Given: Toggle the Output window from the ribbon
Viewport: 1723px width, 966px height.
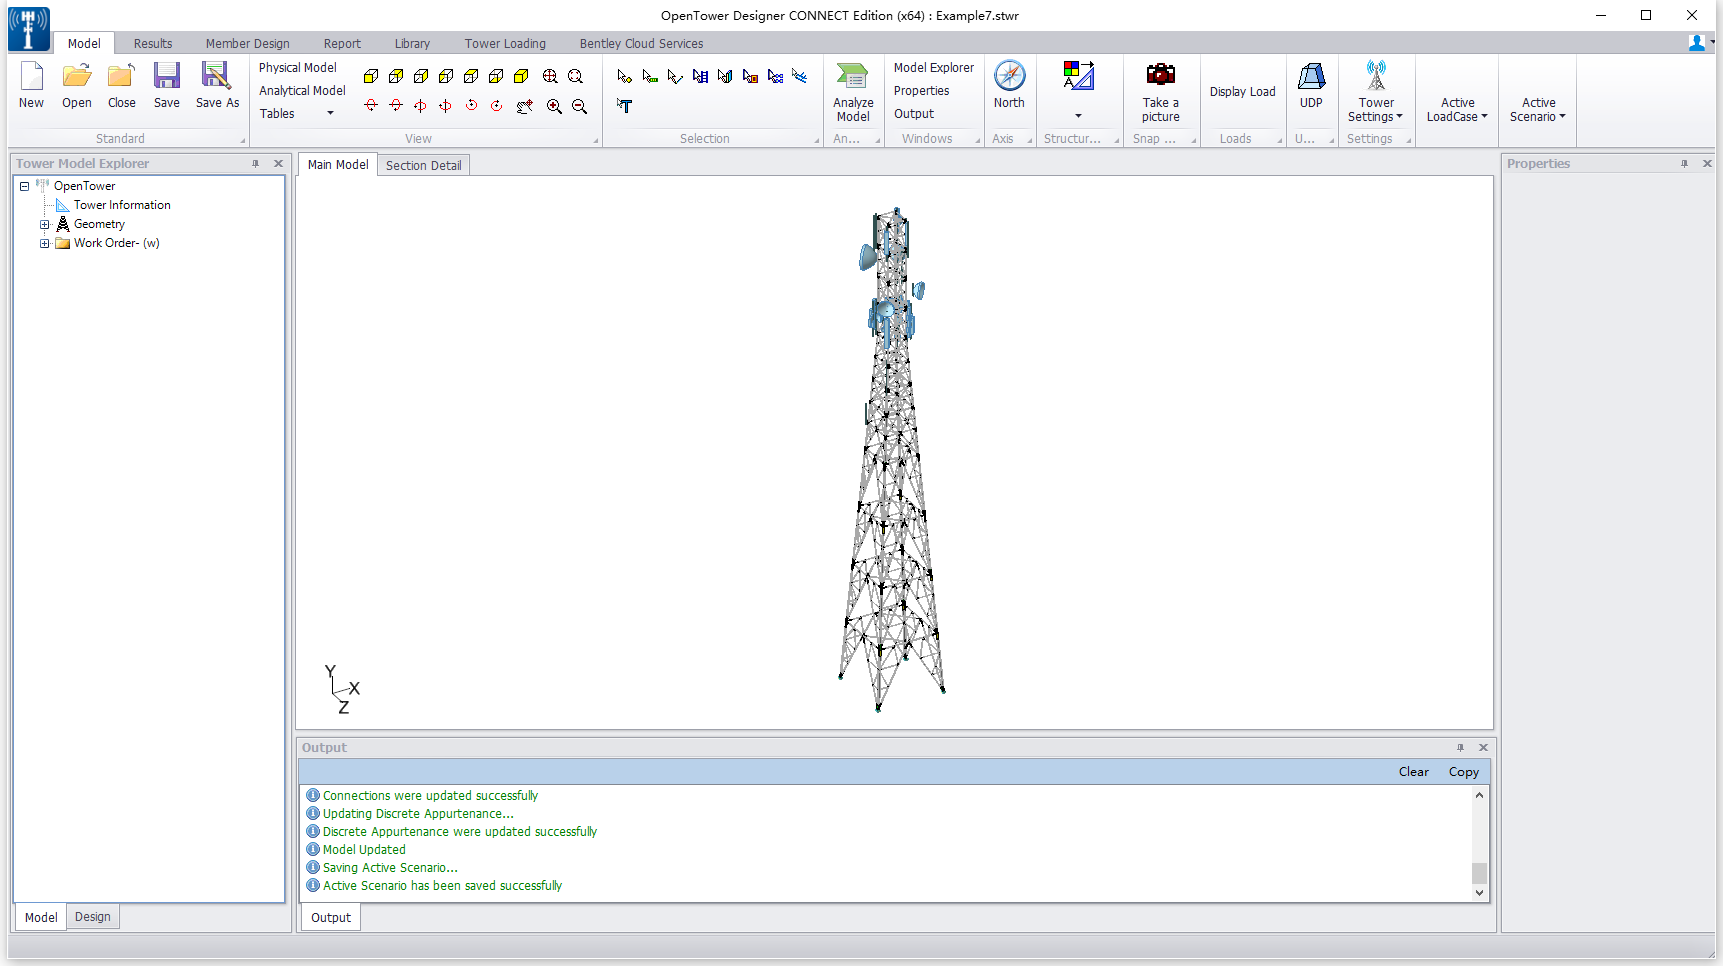Looking at the screenshot, I should point(913,113).
